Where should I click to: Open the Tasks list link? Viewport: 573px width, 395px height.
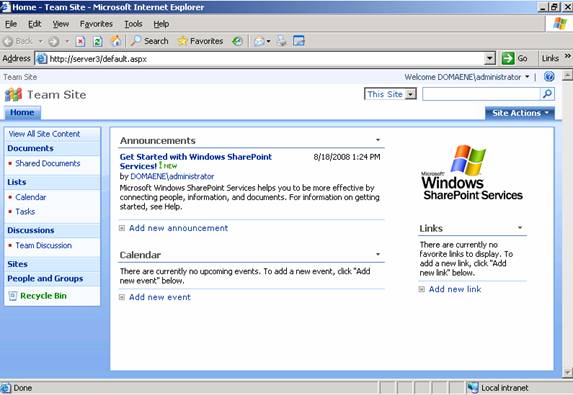(25, 212)
